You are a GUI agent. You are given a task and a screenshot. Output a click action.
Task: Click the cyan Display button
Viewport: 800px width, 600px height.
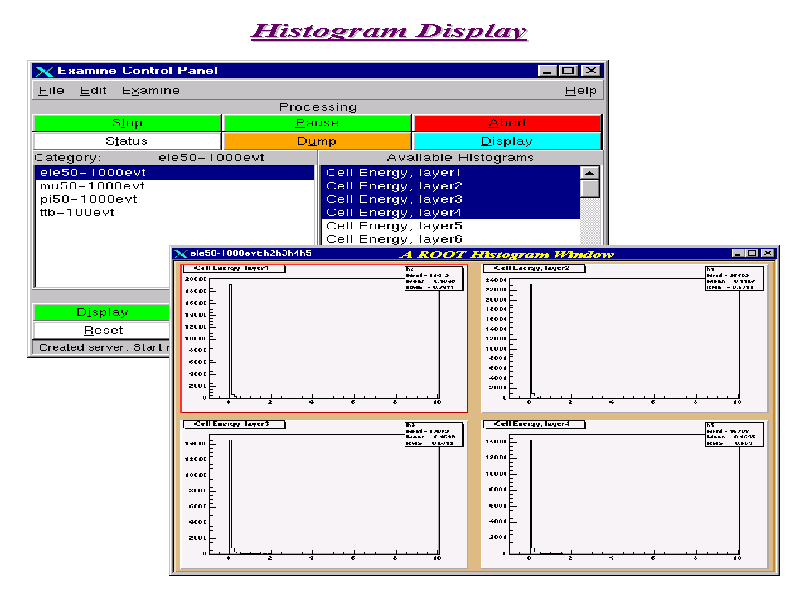(x=507, y=141)
